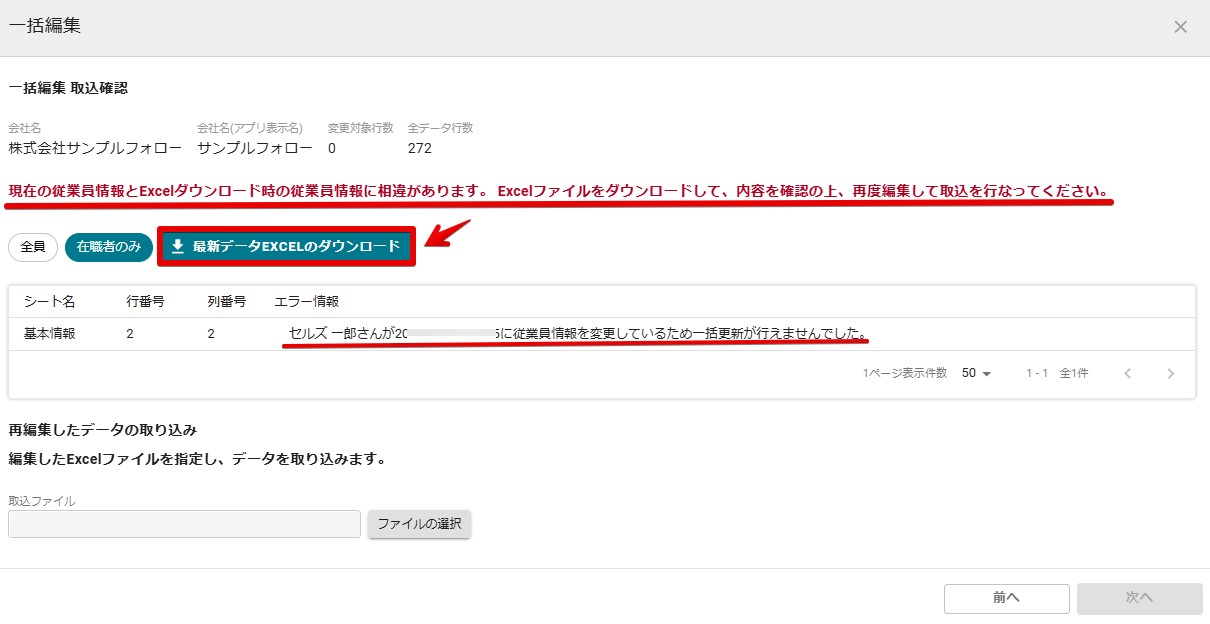The height and width of the screenshot is (624, 1210).
Task: Close the 一括編集 dialog with the X icon
Action: tap(1180, 27)
